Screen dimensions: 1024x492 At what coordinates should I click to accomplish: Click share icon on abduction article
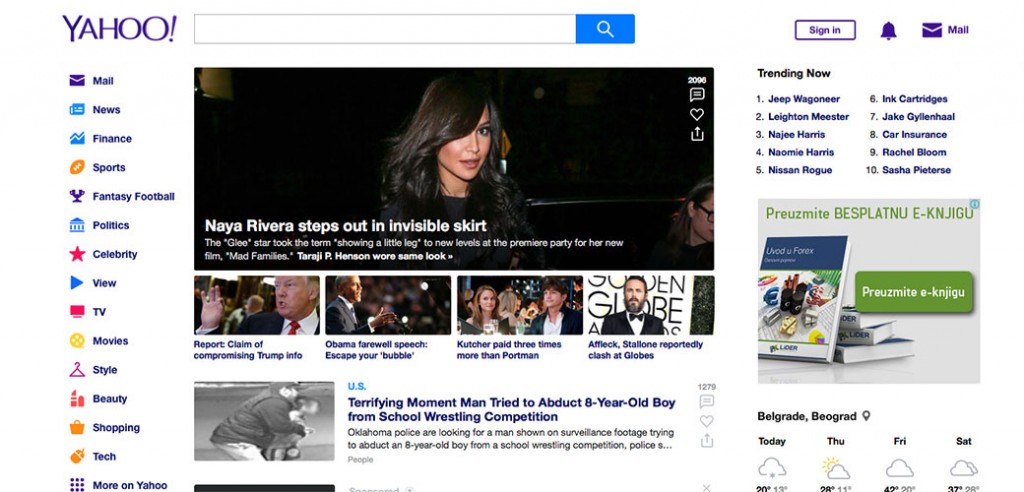[707, 440]
